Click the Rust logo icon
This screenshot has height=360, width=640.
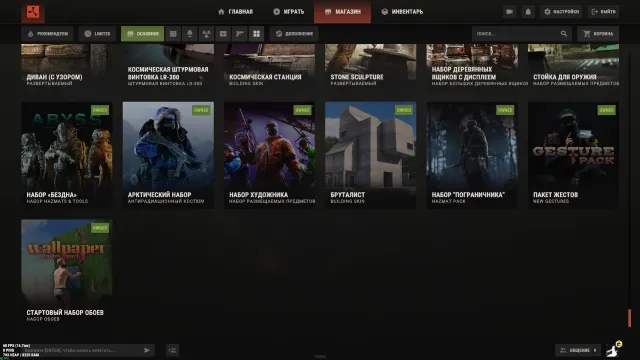[33, 11]
